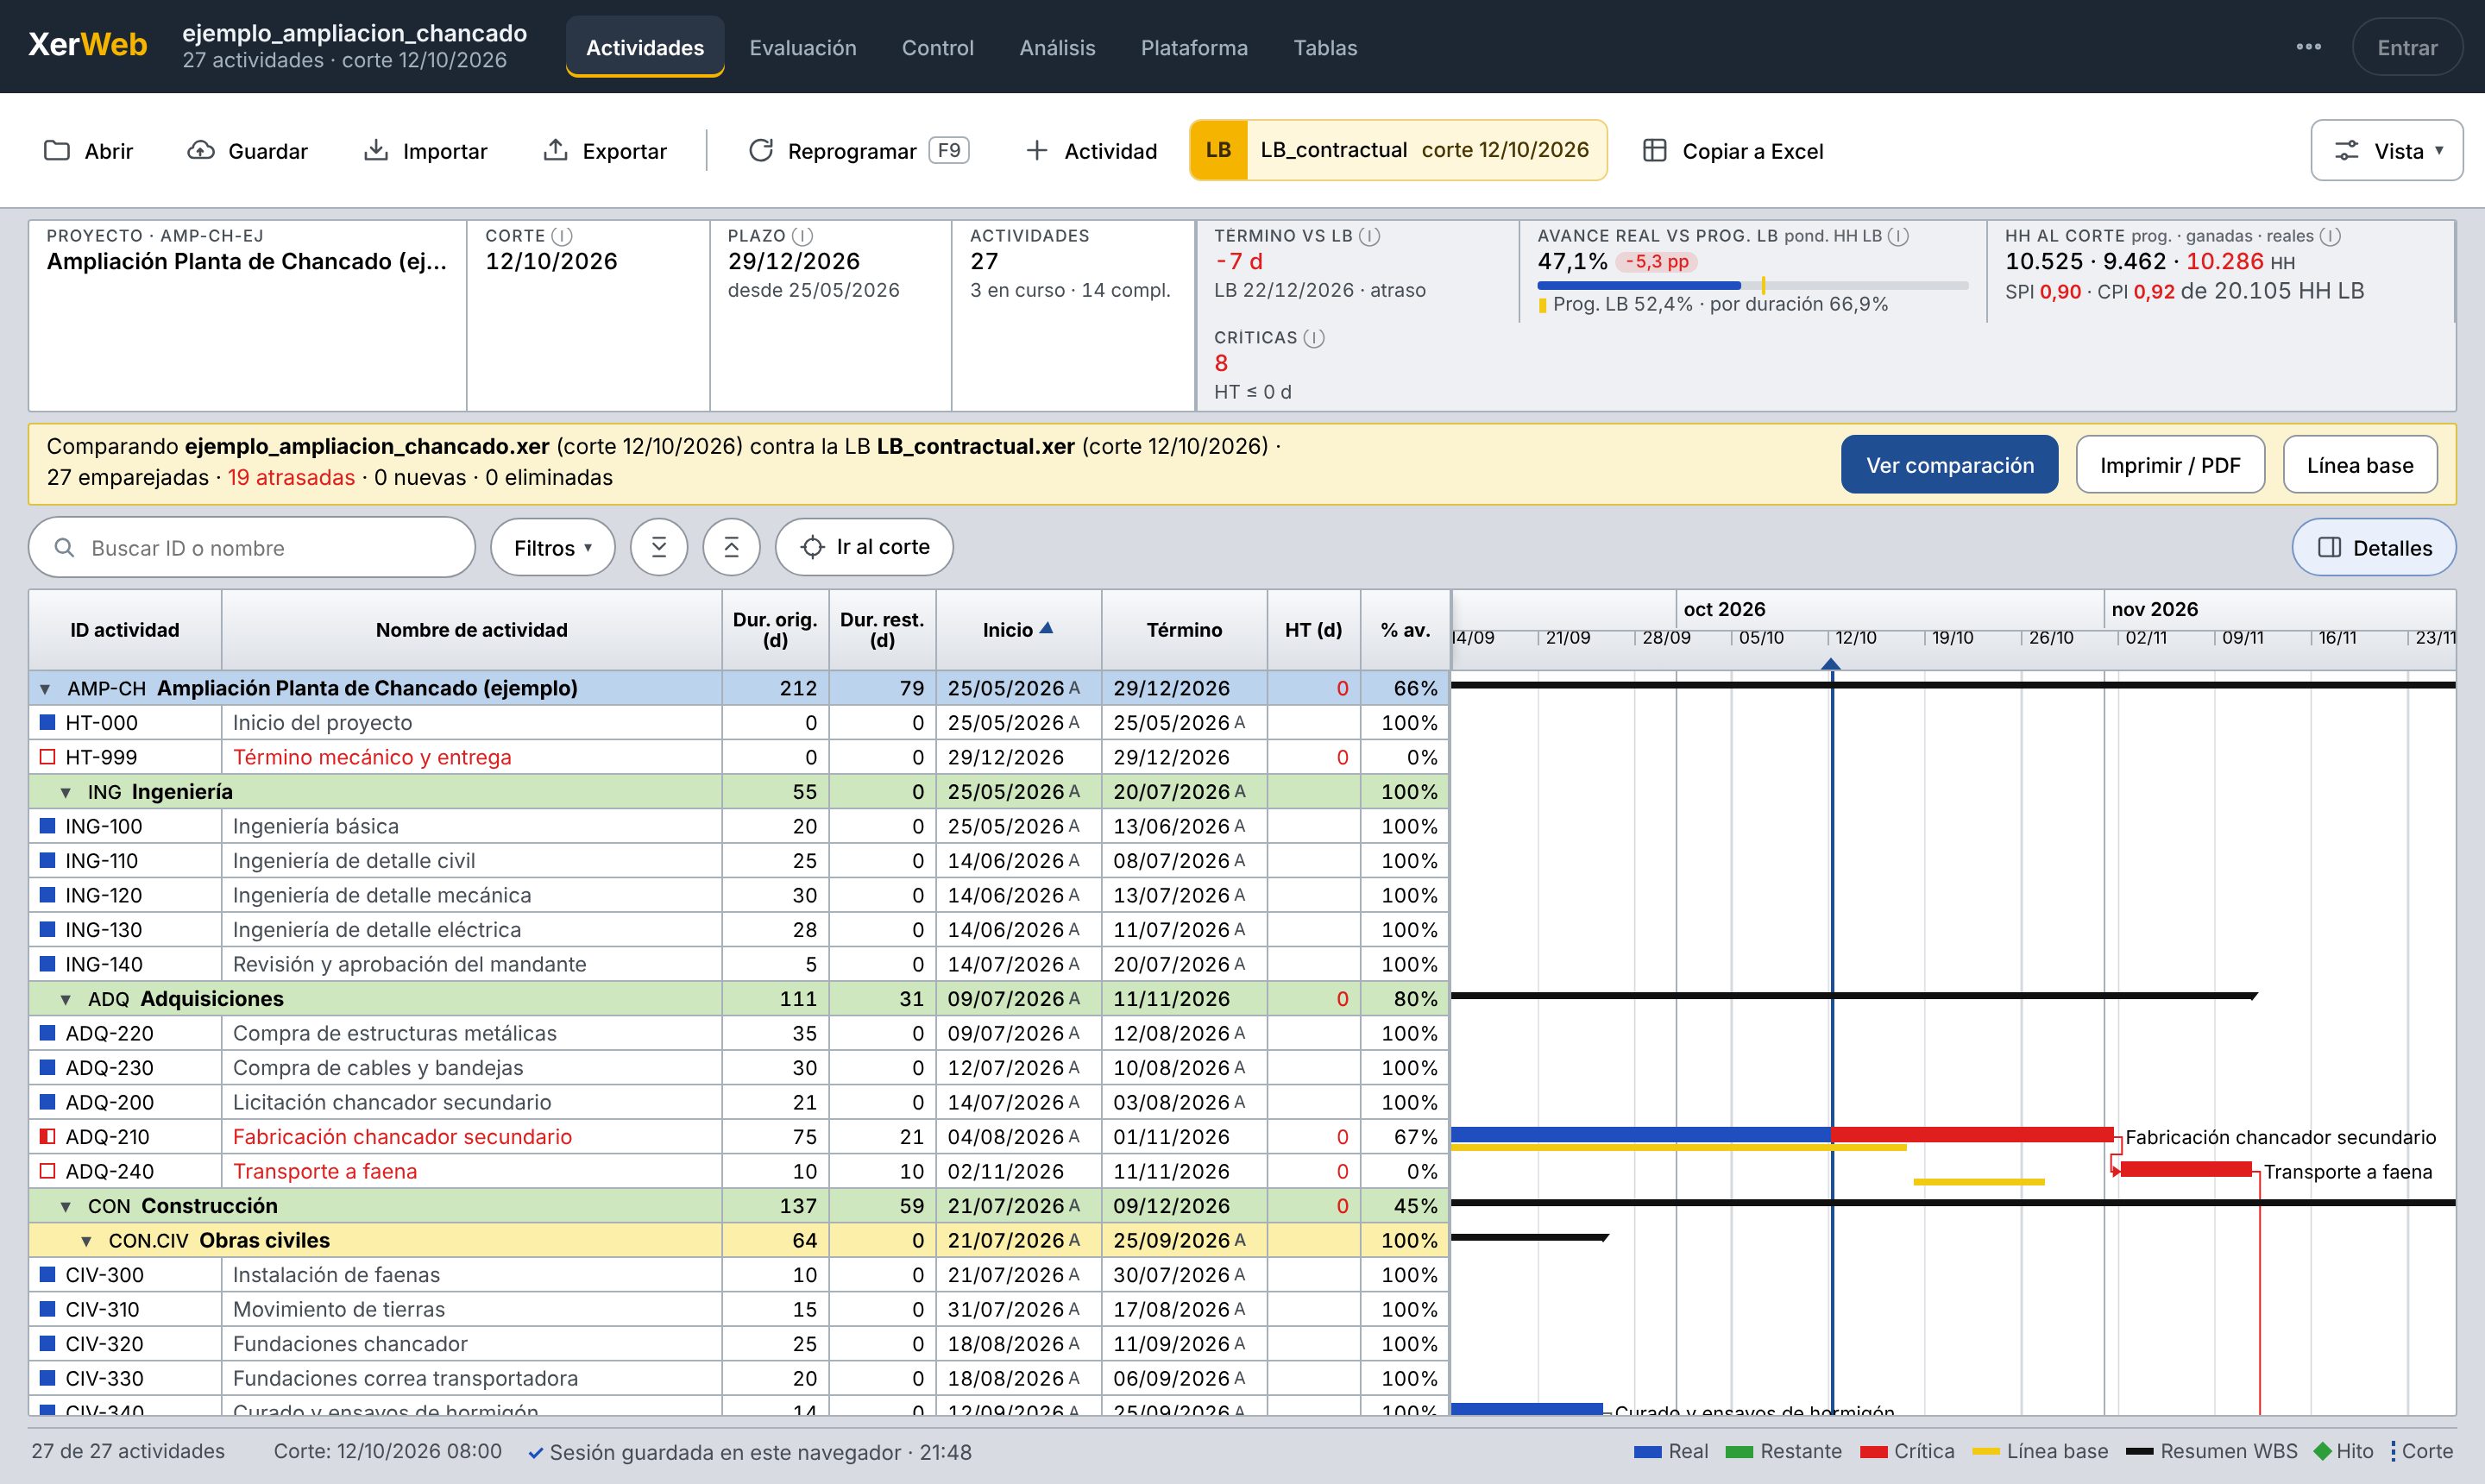Collapse the CON Construcción group
Screen dimensions: 2485x1484
[x=66, y=1206]
